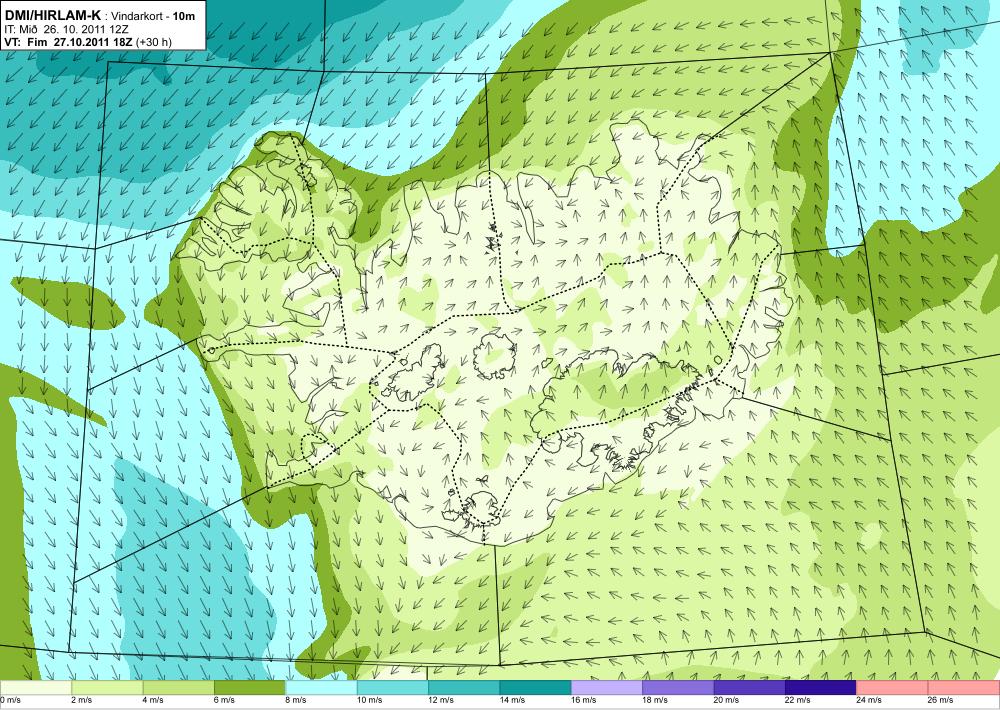This screenshot has width=1000, height=710.
Task: Click the '18 m/s' legend label
Action: [x=656, y=700]
